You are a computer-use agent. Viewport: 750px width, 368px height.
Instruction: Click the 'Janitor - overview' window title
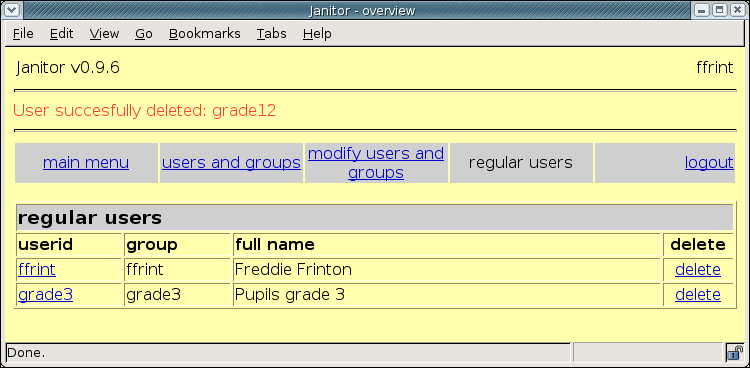[x=362, y=10]
